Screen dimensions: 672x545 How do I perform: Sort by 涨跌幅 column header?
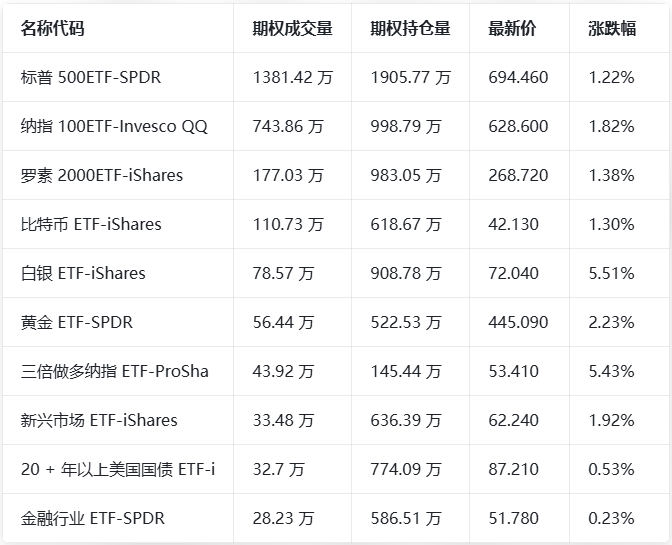[x=612, y=29]
